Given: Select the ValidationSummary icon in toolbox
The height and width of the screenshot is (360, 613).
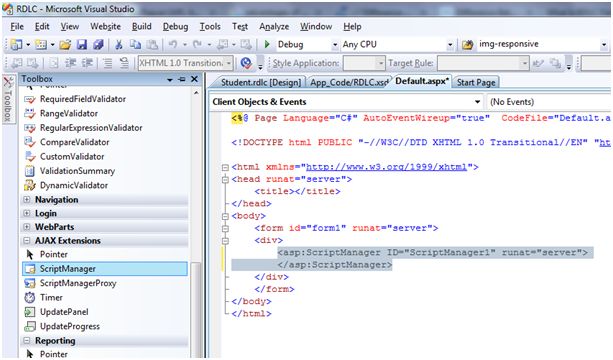Looking at the screenshot, I should (30, 171).
